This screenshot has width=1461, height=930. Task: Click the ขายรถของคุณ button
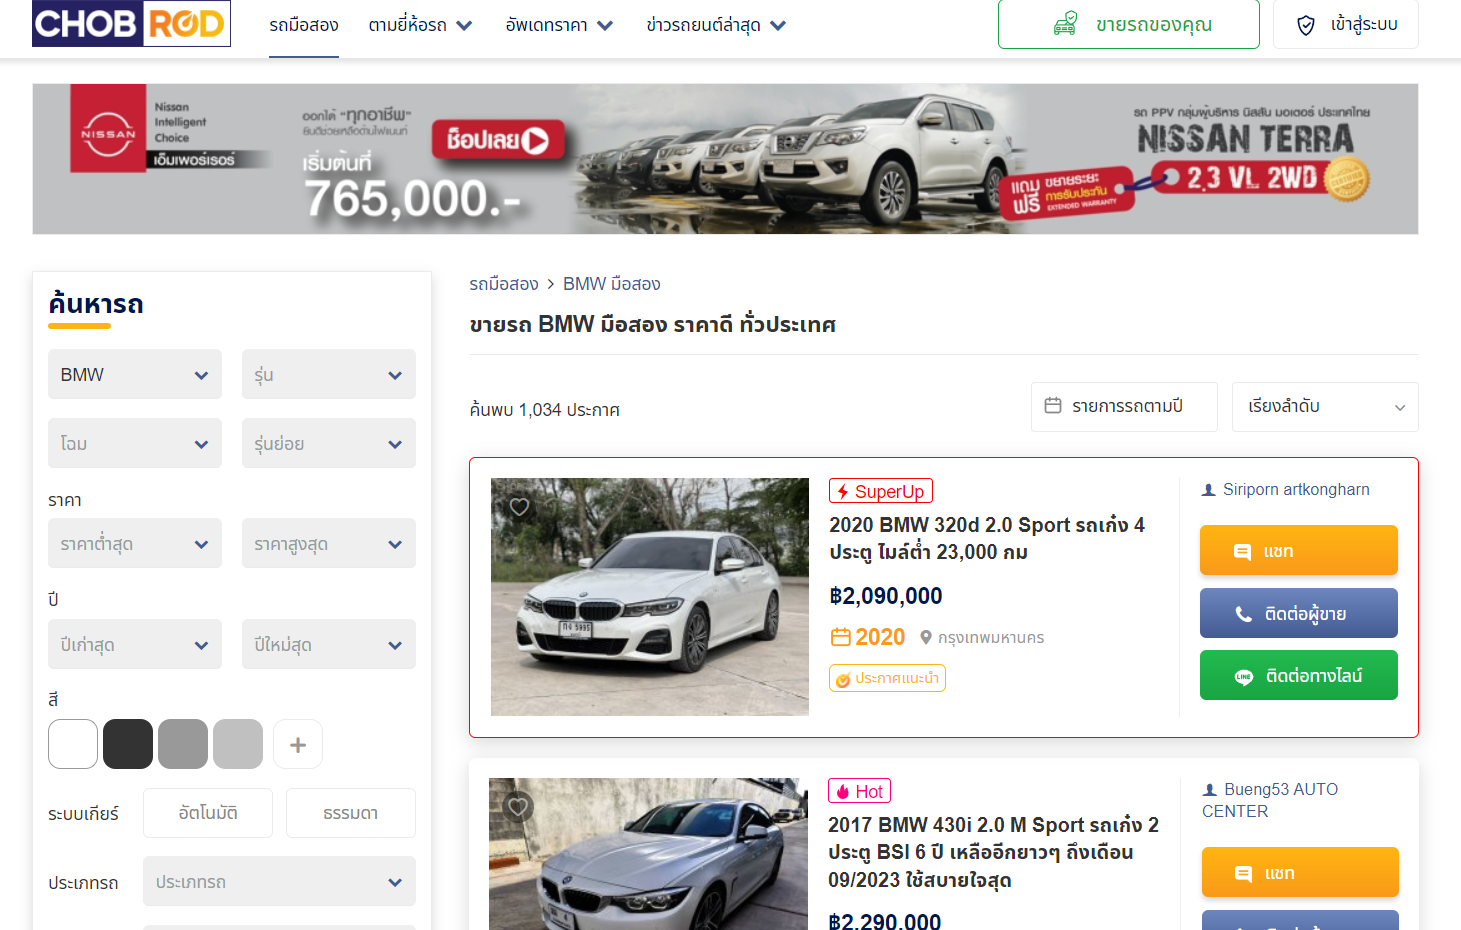[x=1128, y=24]
